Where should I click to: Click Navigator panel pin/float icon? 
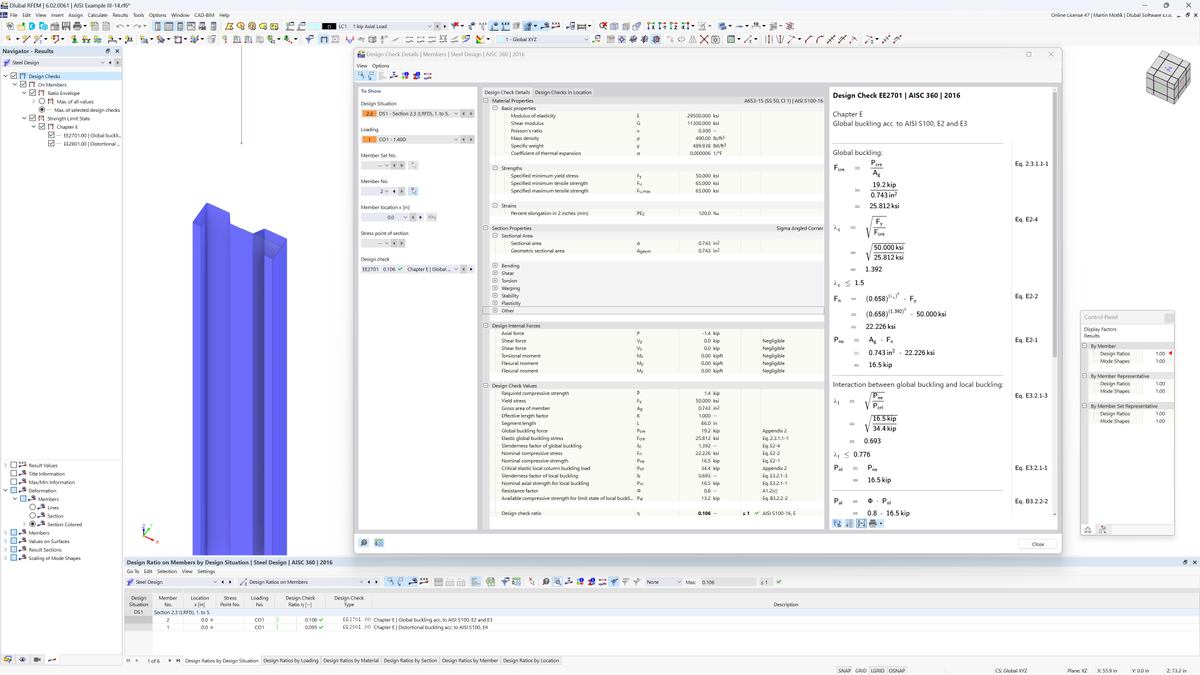(108, 51)
